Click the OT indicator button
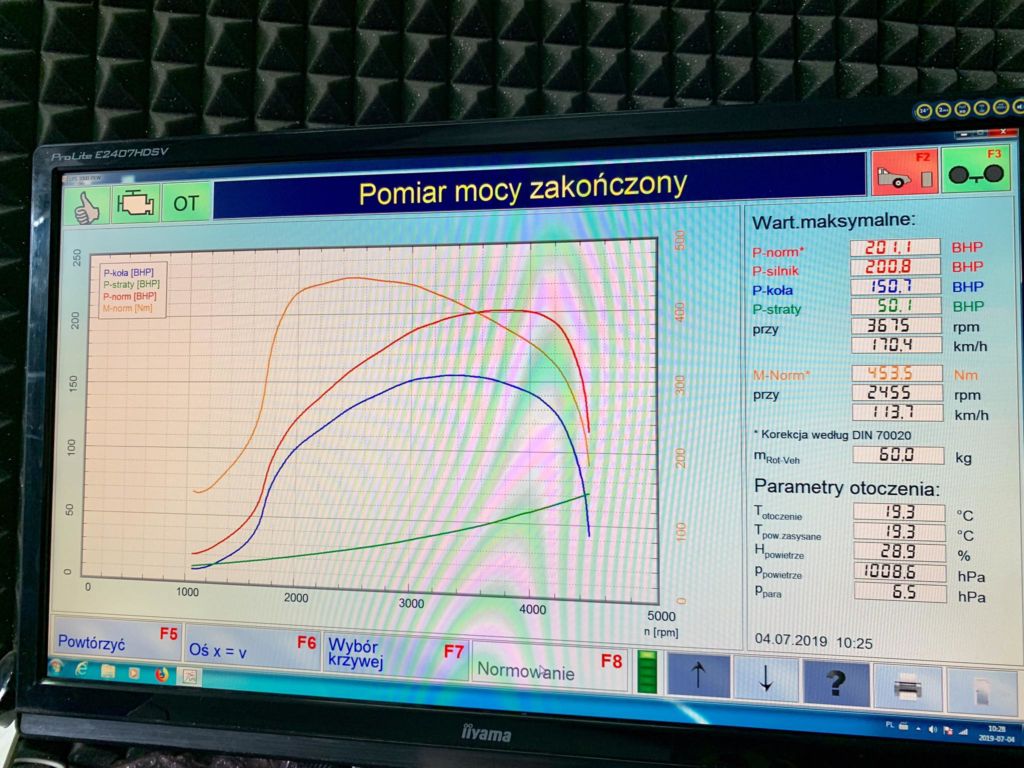This screenshot has height=768, width=1024. coord(186,203)
